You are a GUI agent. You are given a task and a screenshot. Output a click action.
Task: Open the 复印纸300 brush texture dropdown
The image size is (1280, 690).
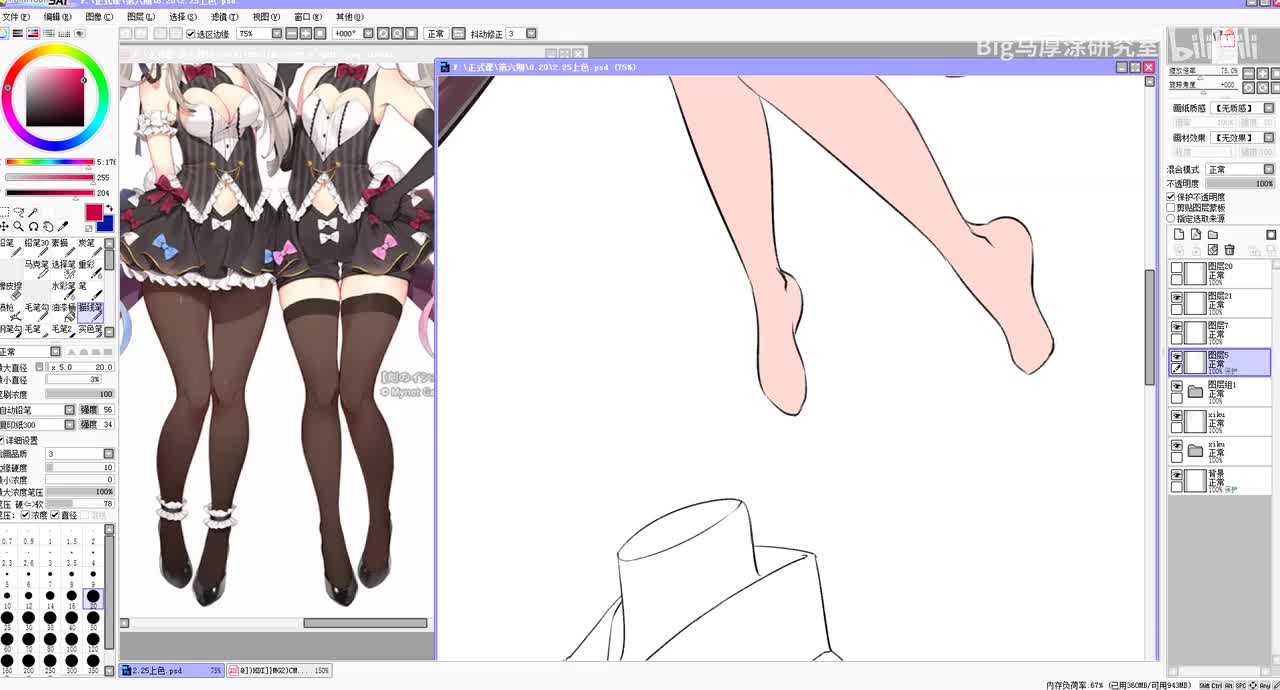(x=70, y=425)
